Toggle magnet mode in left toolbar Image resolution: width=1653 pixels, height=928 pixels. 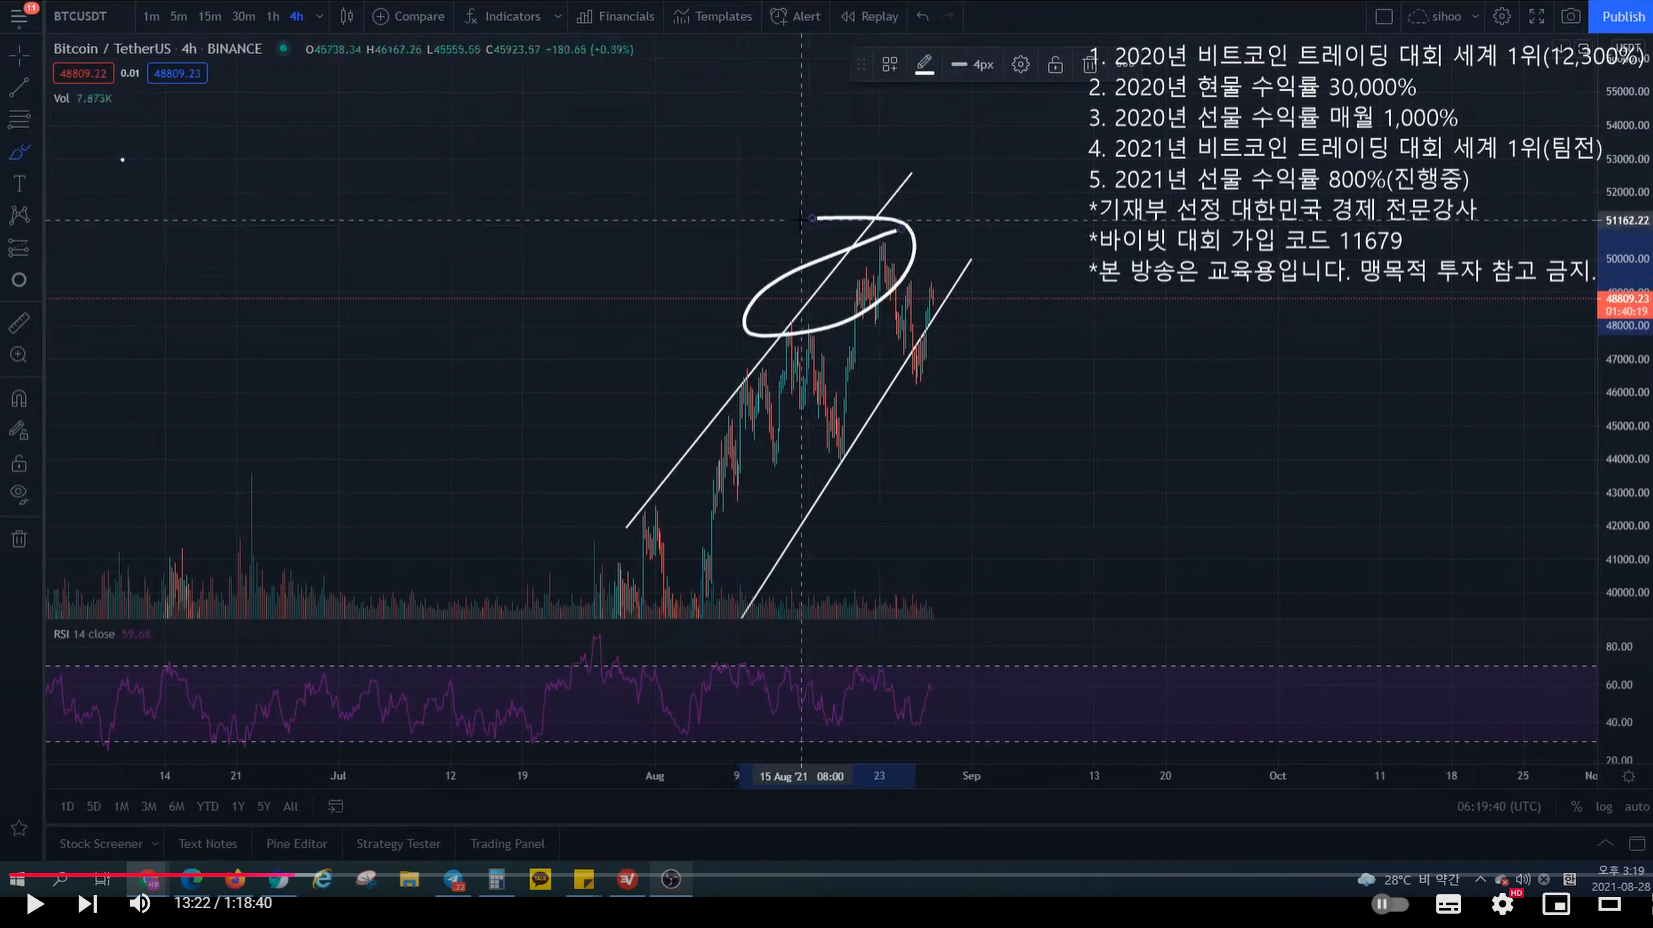click(19, 399)
